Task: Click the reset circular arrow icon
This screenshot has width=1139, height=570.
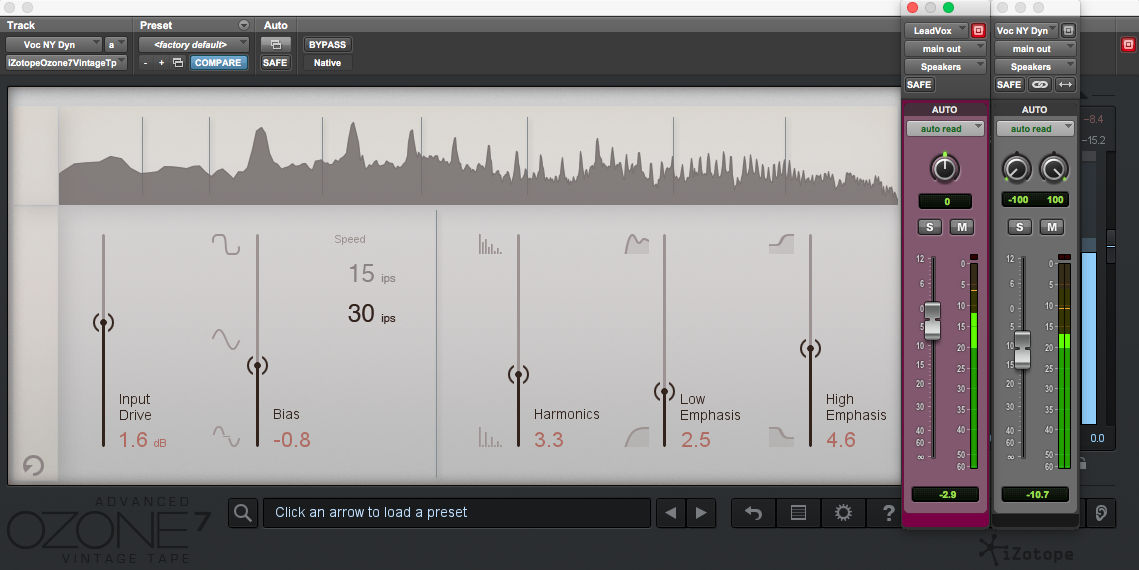Action: [33, 465]
